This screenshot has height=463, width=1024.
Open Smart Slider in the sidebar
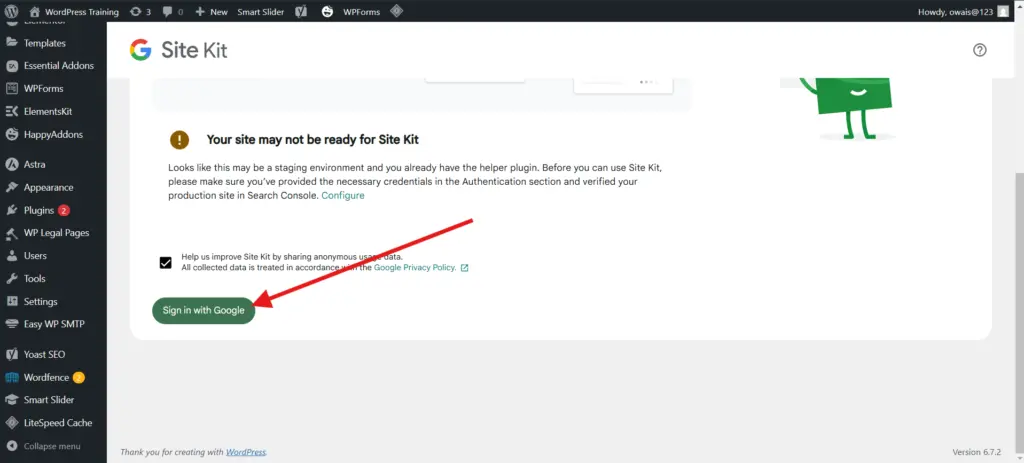tap(49, 400)
